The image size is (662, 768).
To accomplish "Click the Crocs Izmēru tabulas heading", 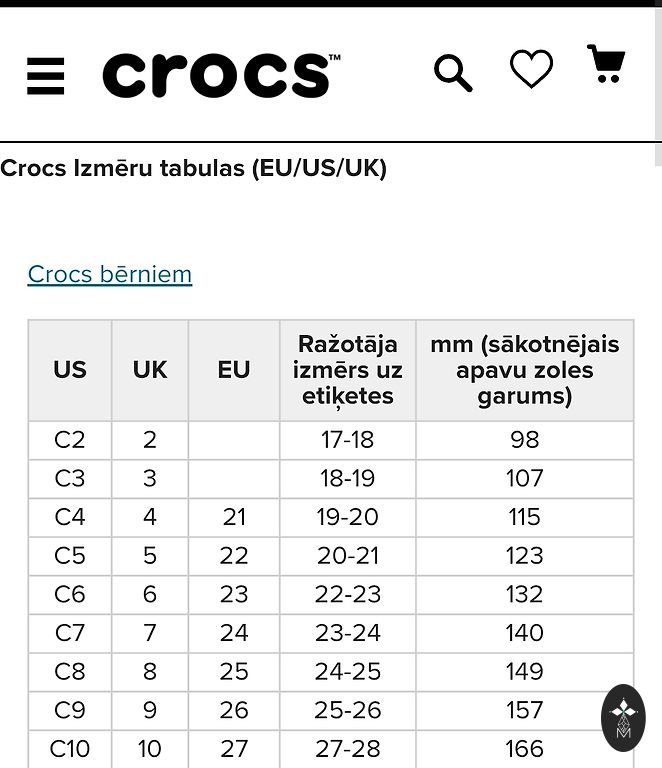I will point(193,168).
